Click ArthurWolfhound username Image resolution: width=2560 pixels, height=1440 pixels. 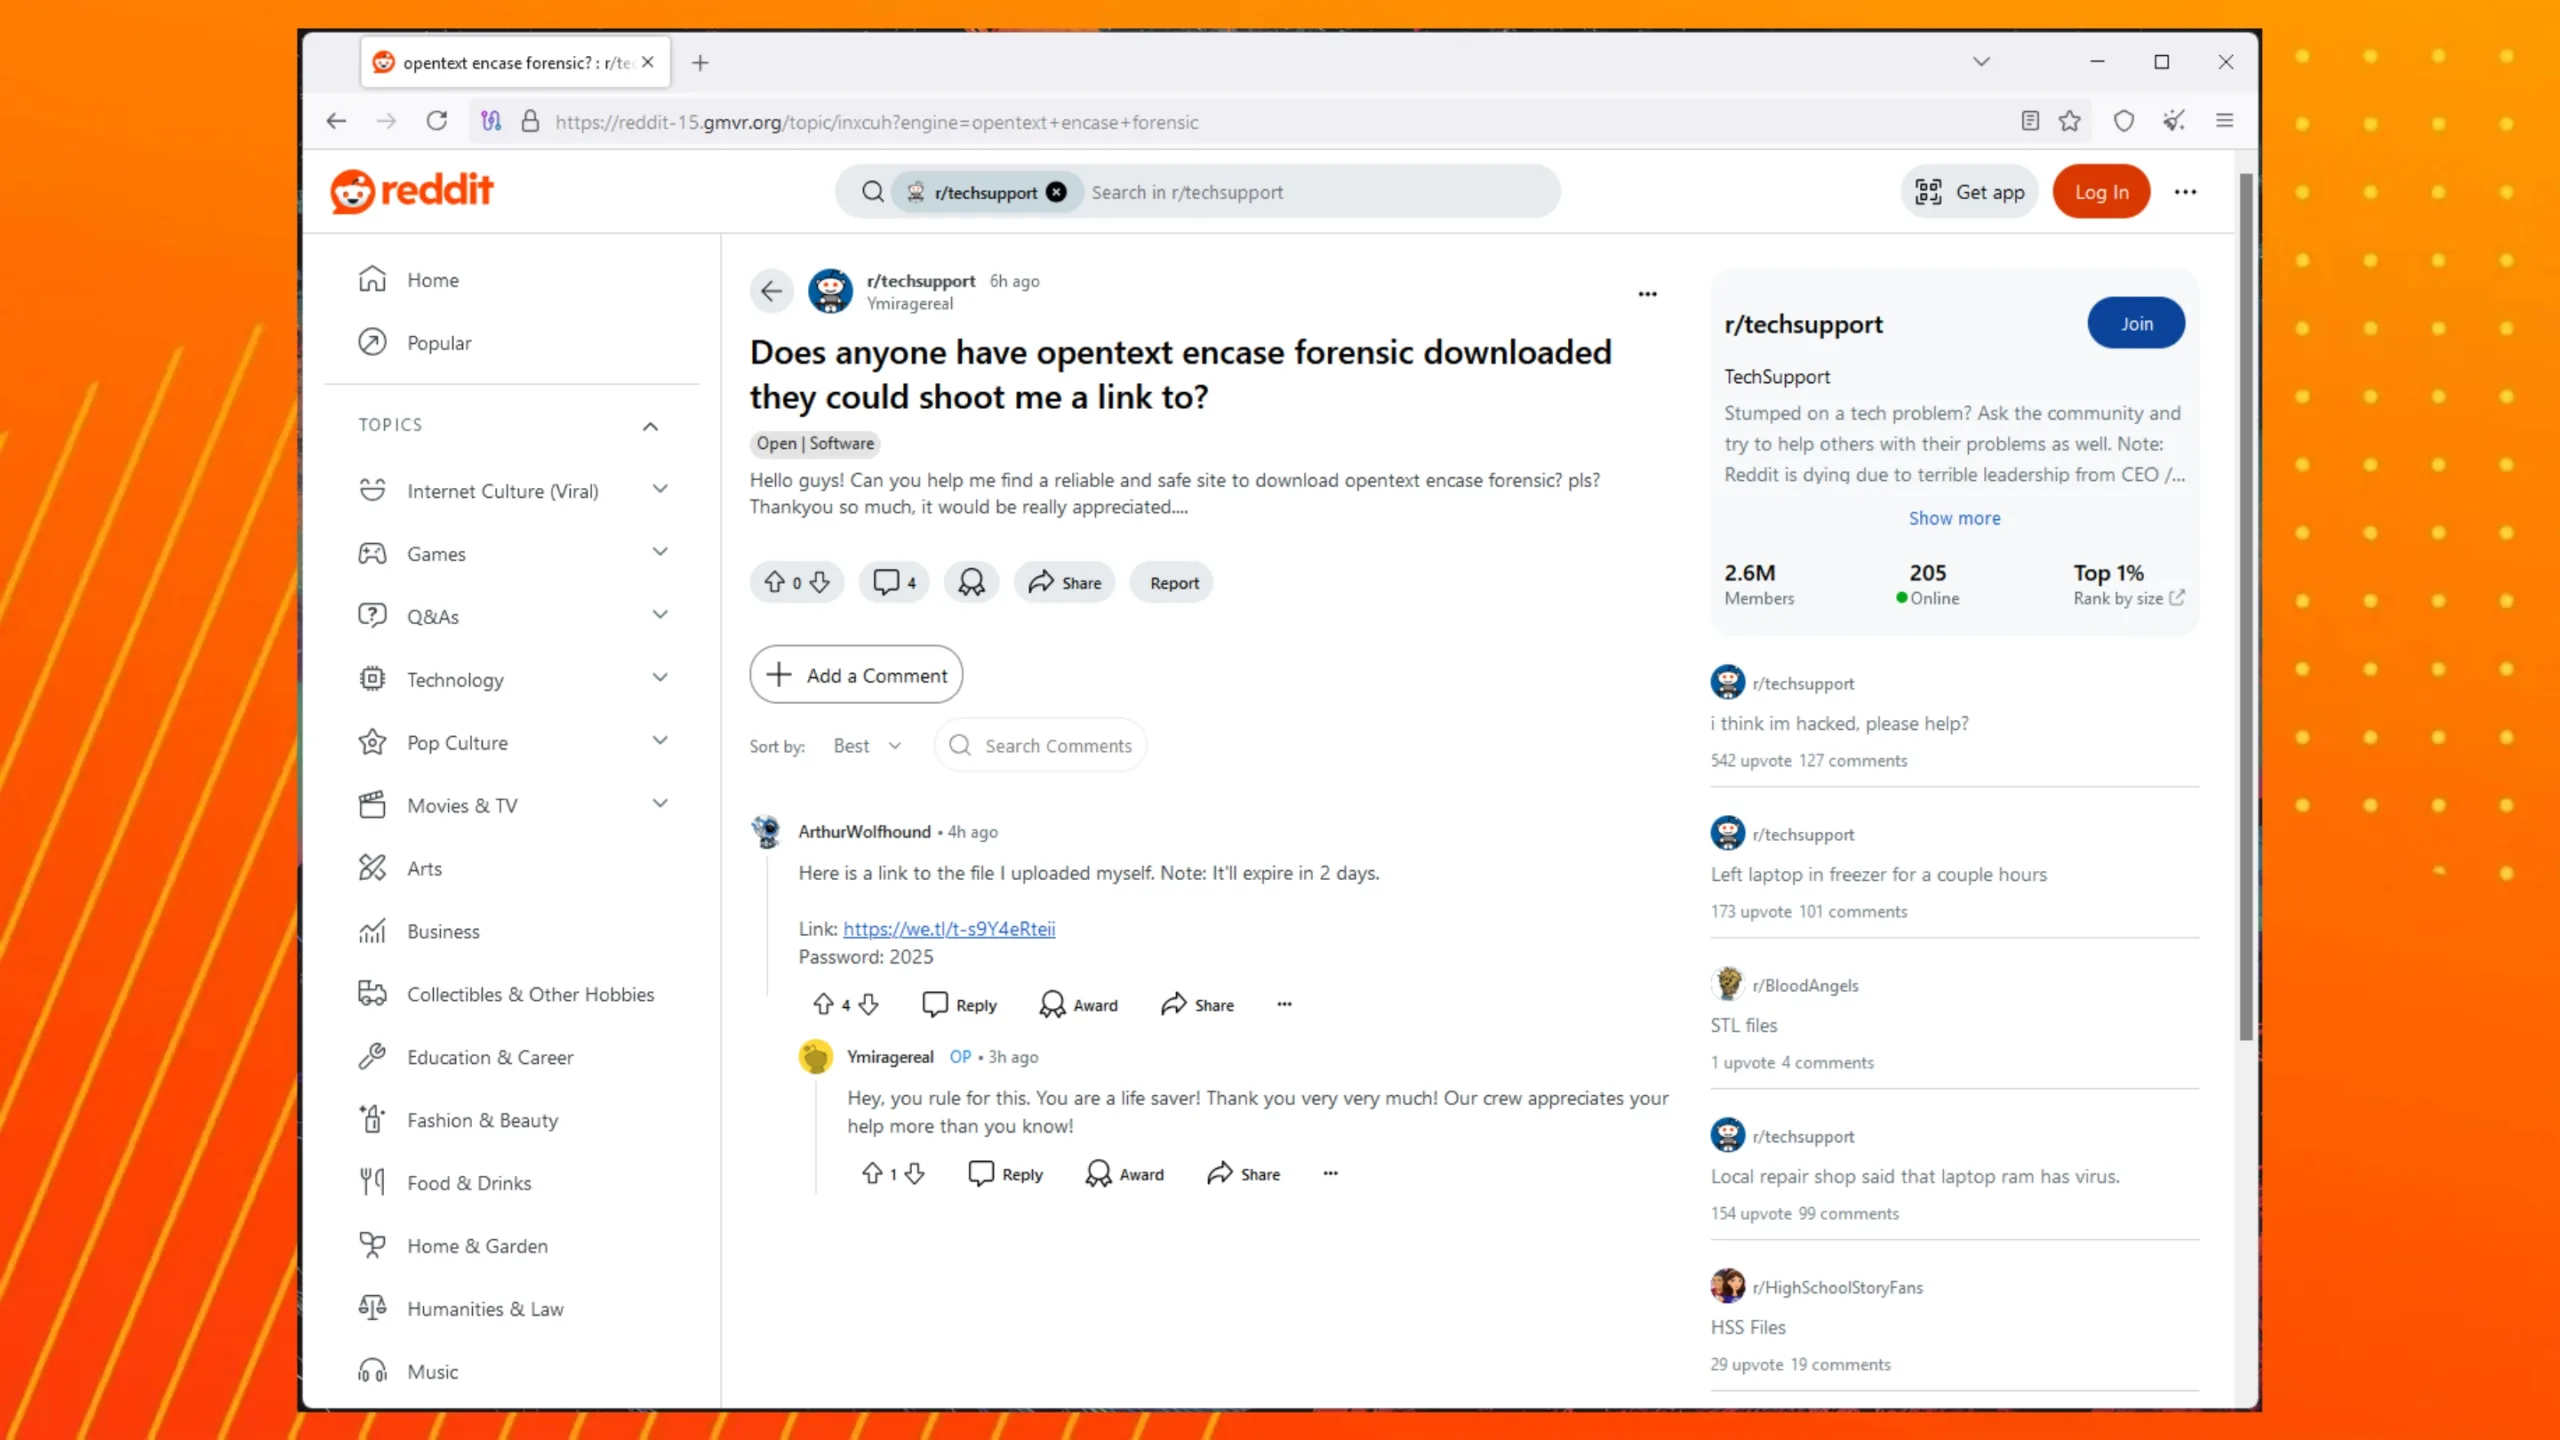point(864,831)
